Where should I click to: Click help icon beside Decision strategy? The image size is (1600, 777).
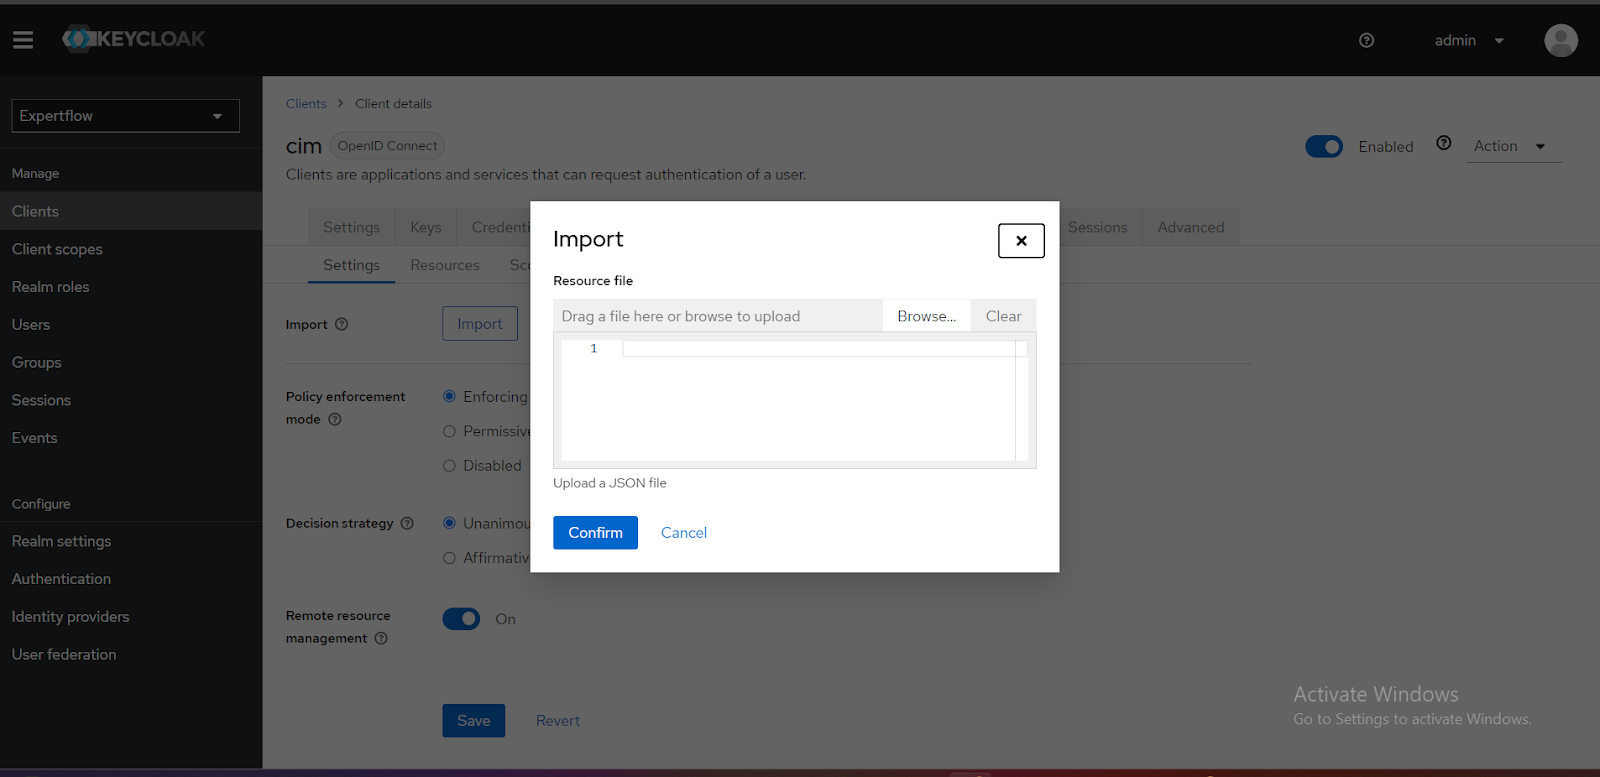(407, 523)
